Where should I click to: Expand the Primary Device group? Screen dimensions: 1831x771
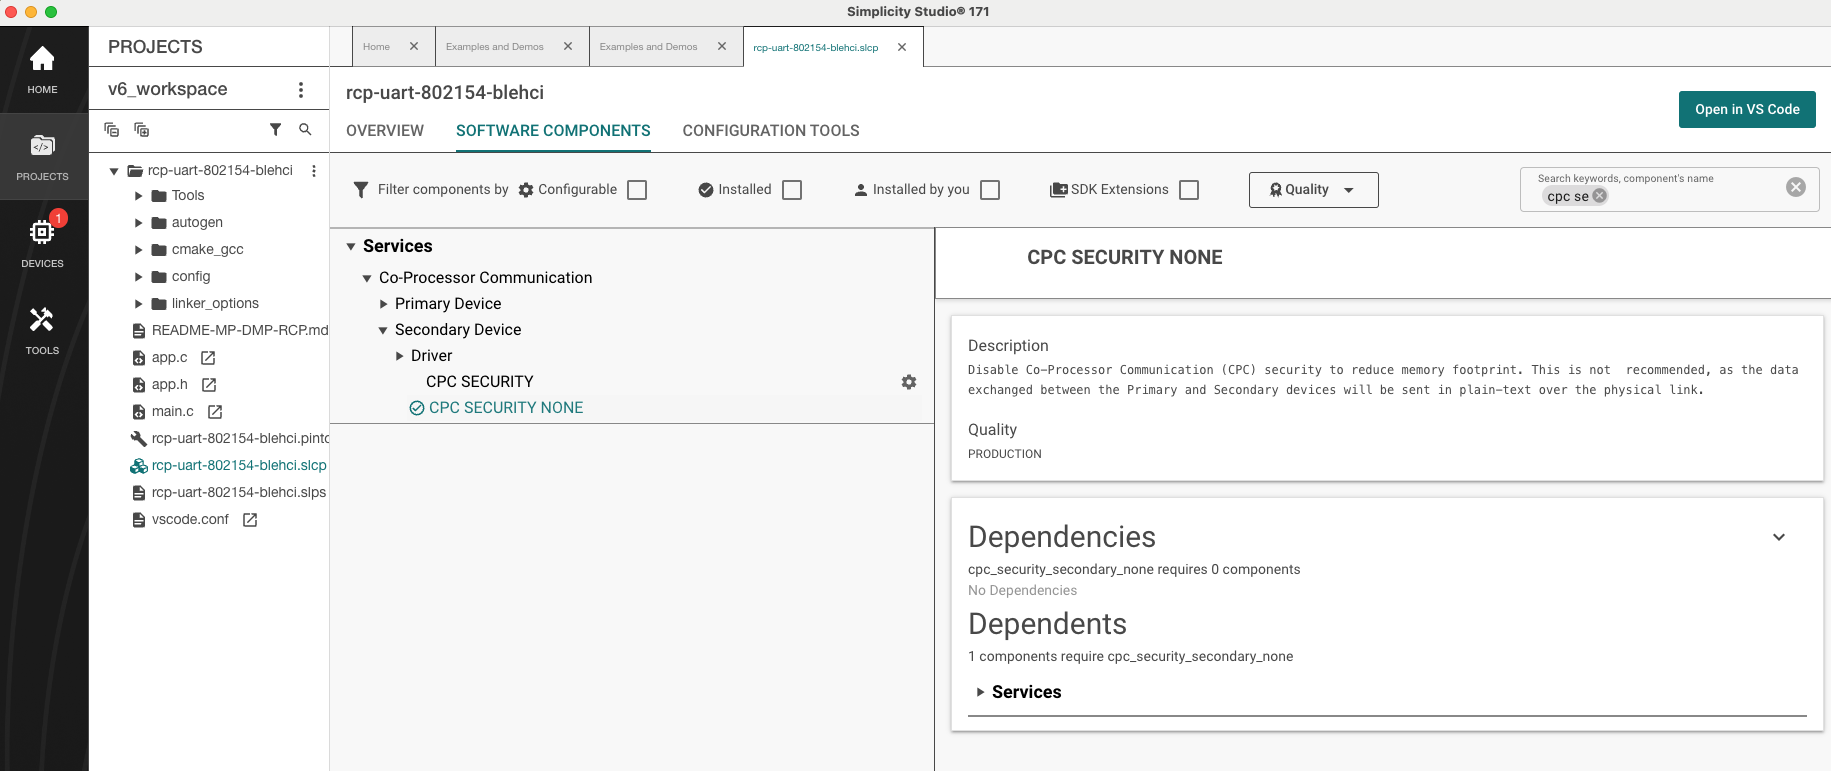coord(383,304)
